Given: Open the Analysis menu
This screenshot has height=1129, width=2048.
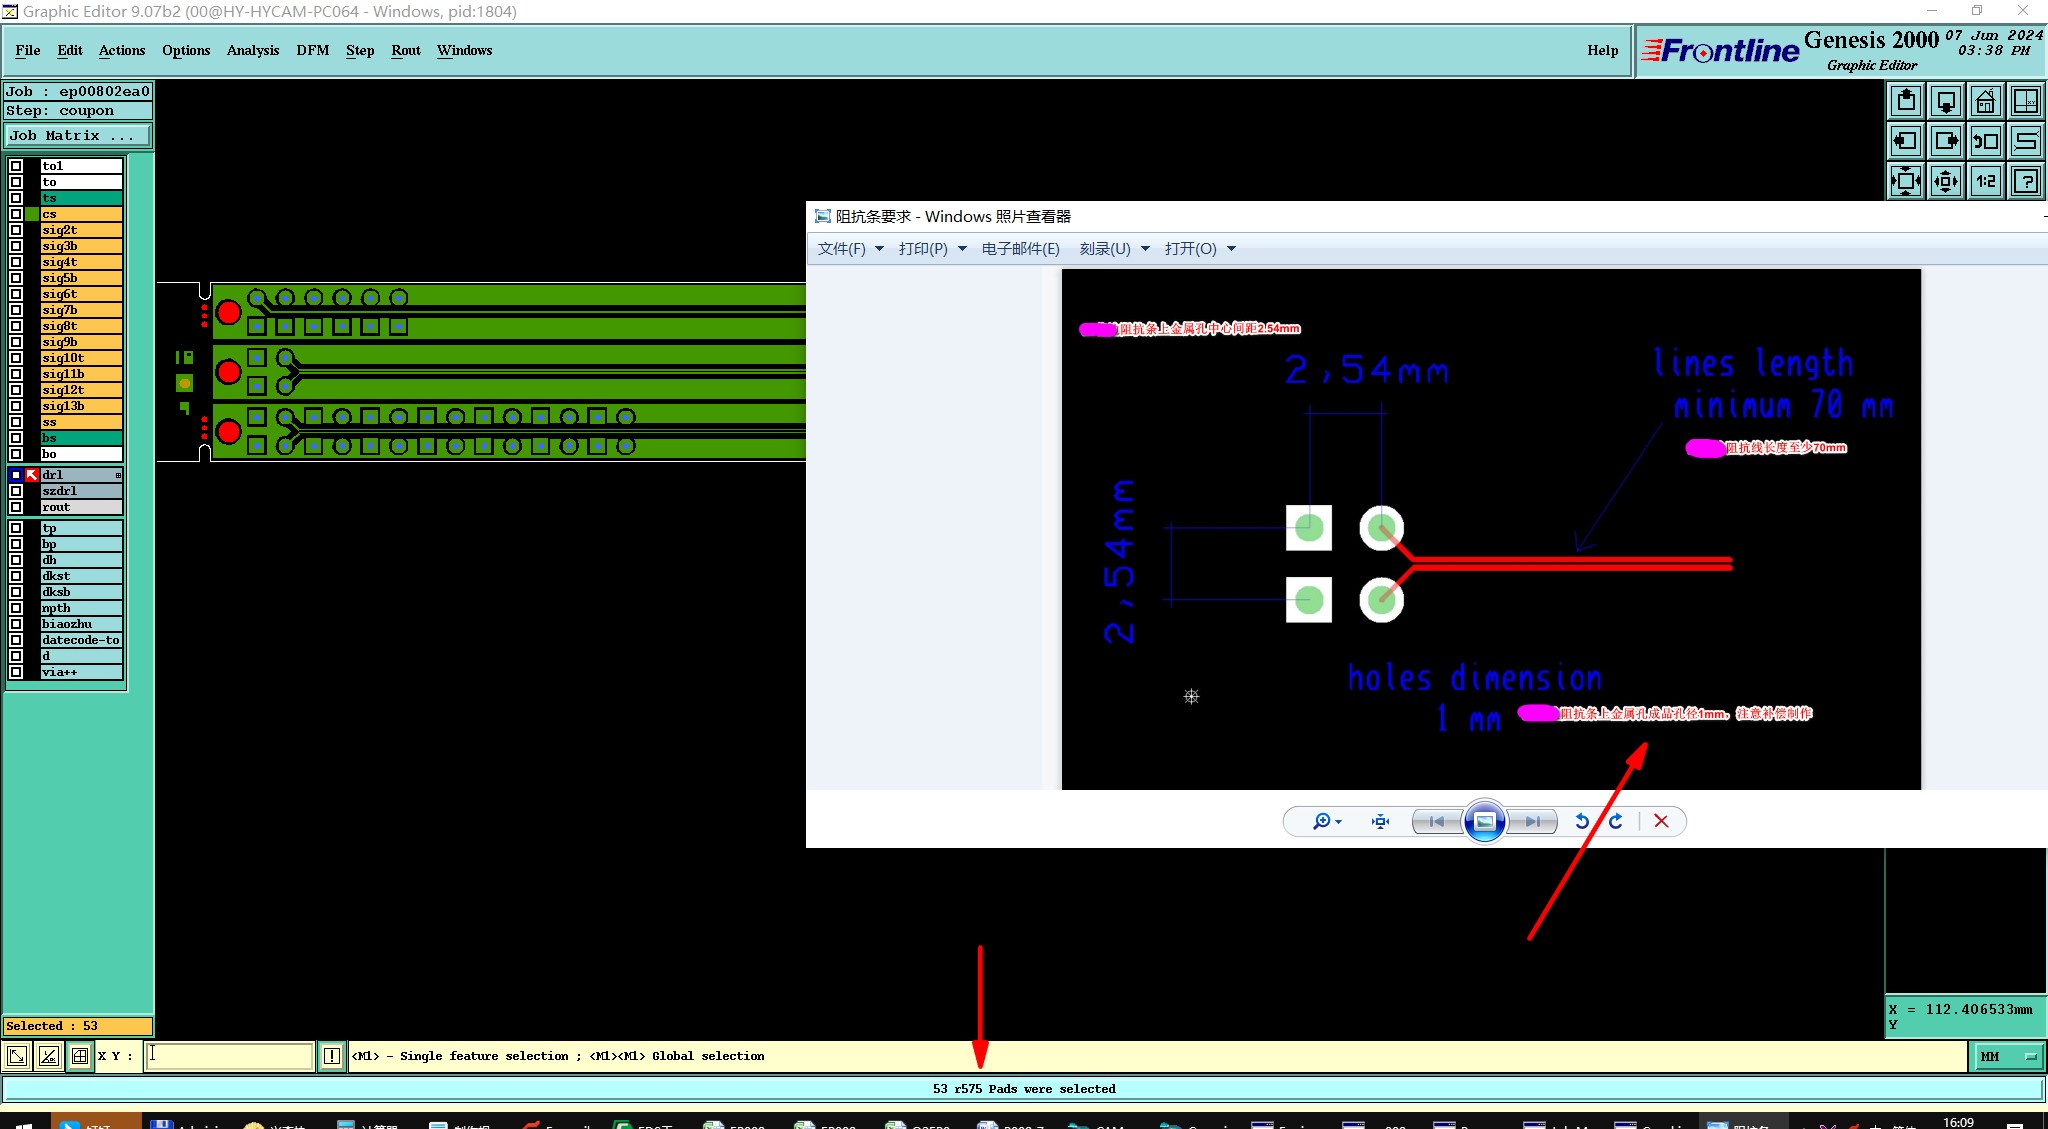Looking at the screenshot, I should 252,50.
